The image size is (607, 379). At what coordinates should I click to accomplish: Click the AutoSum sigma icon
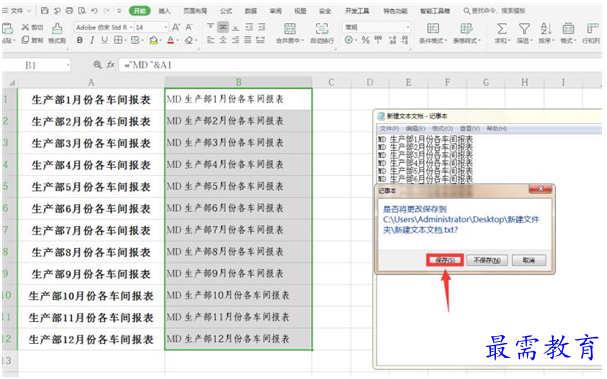pos(502,28)
